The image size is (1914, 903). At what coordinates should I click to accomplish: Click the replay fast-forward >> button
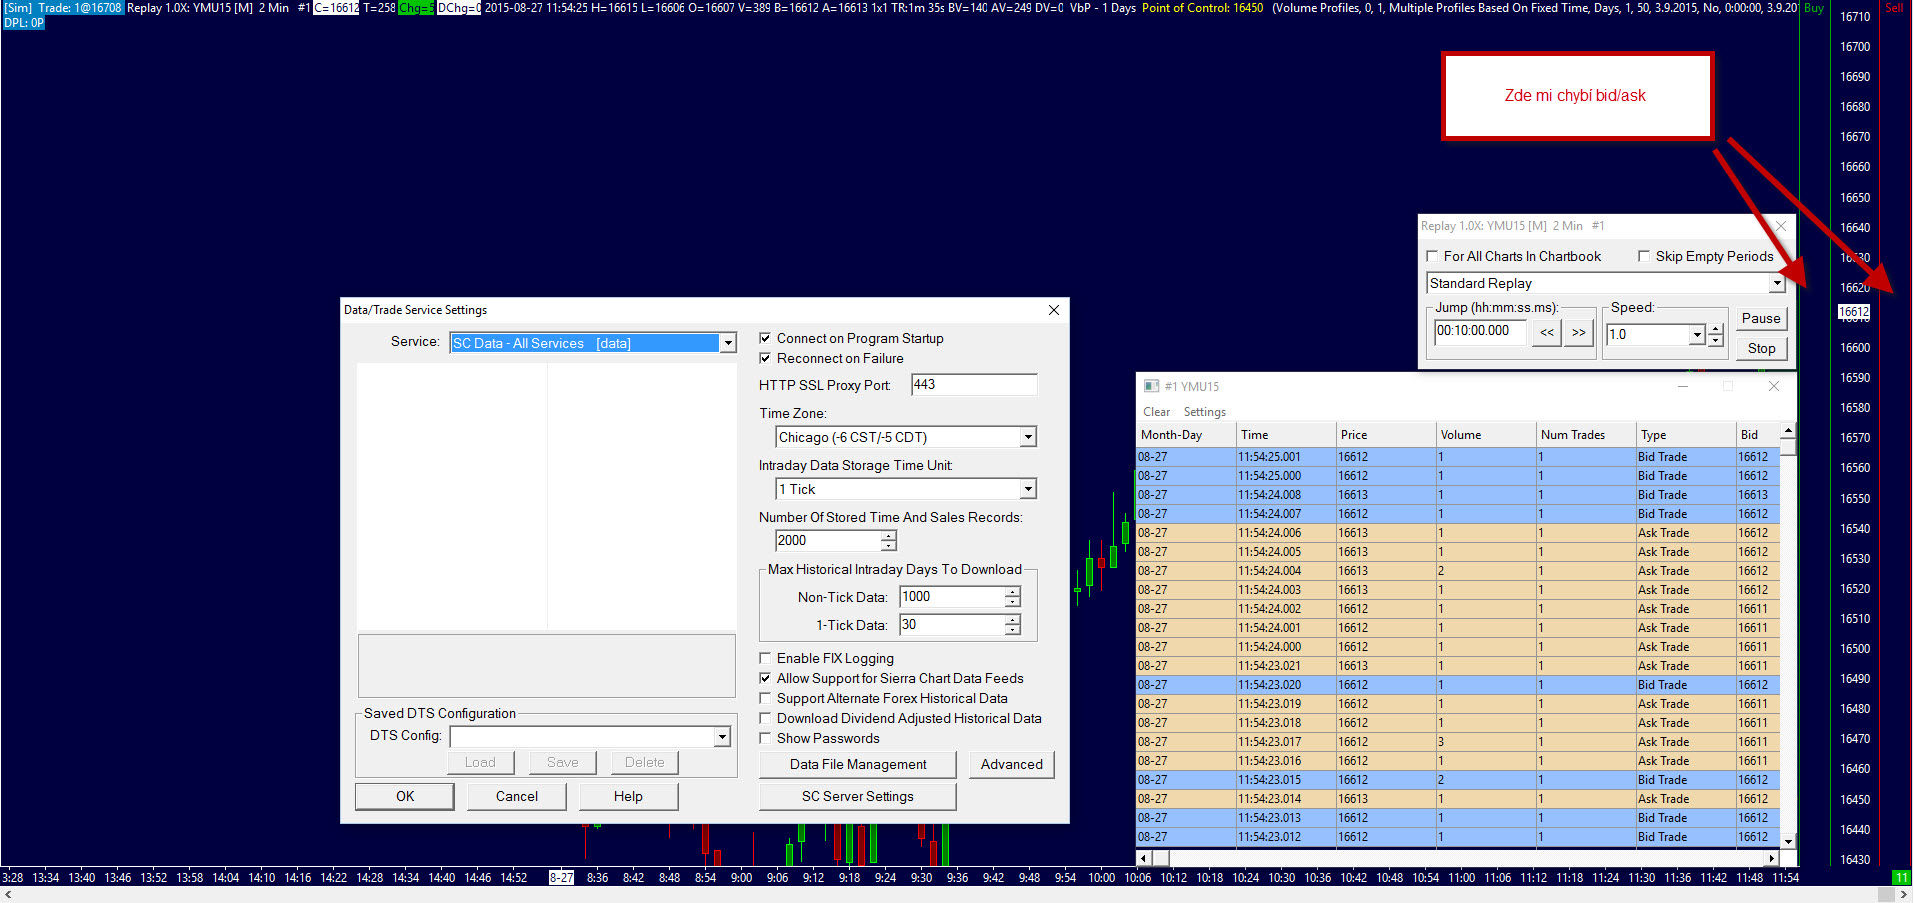(1578, 333)
